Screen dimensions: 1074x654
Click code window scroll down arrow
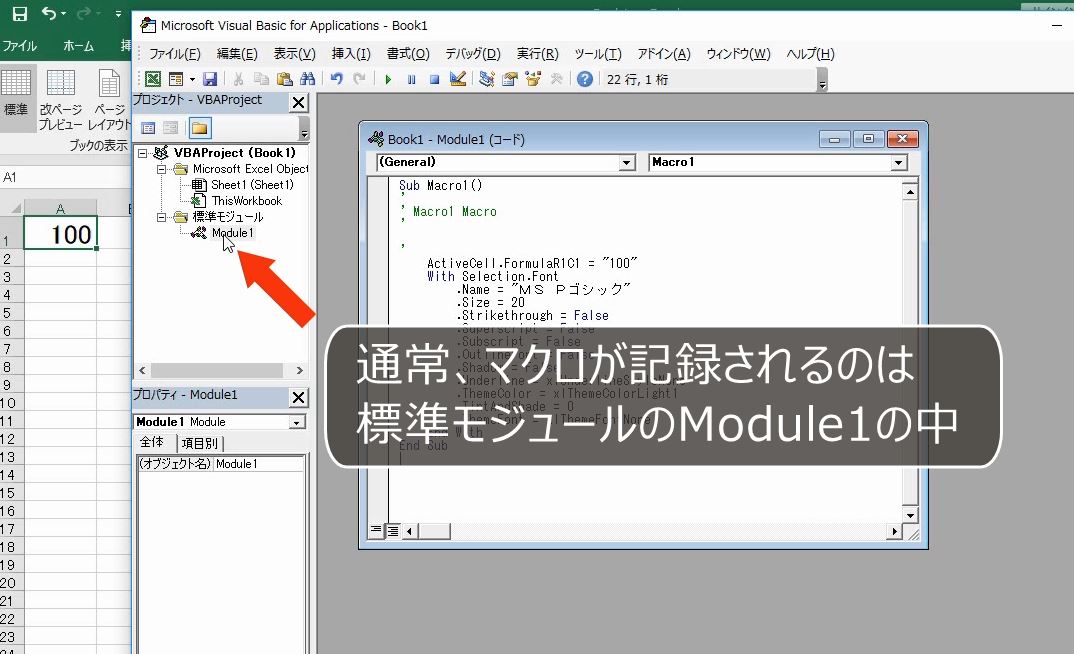[x=910, y=516]
